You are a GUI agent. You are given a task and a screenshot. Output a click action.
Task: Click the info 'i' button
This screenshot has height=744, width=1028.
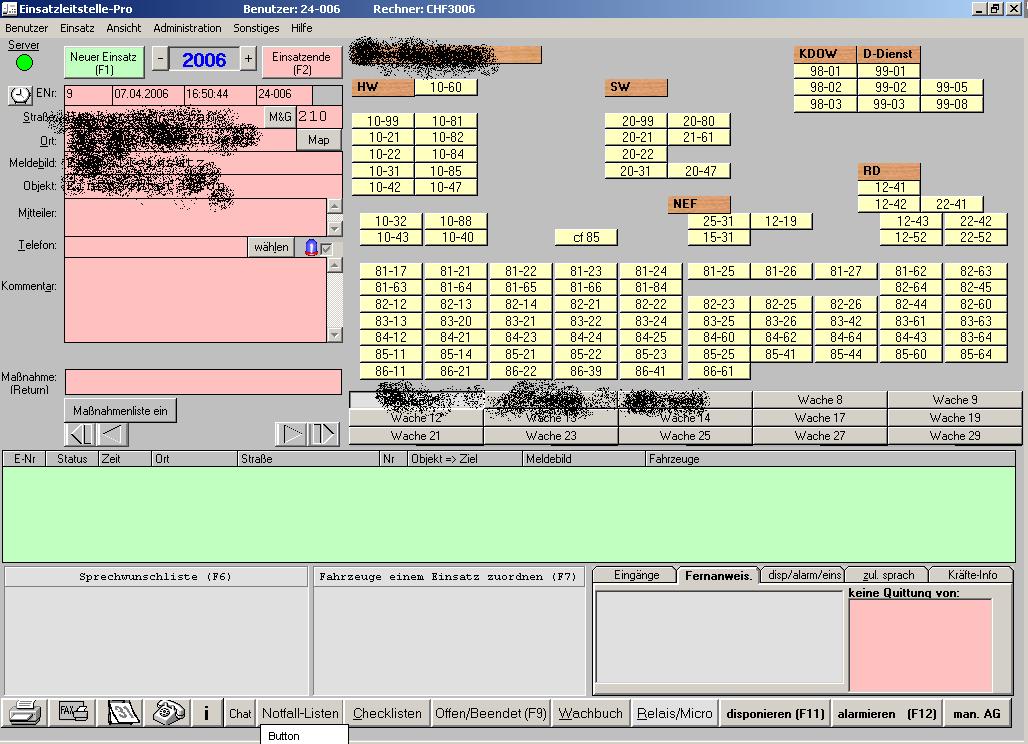pos(206,713)
